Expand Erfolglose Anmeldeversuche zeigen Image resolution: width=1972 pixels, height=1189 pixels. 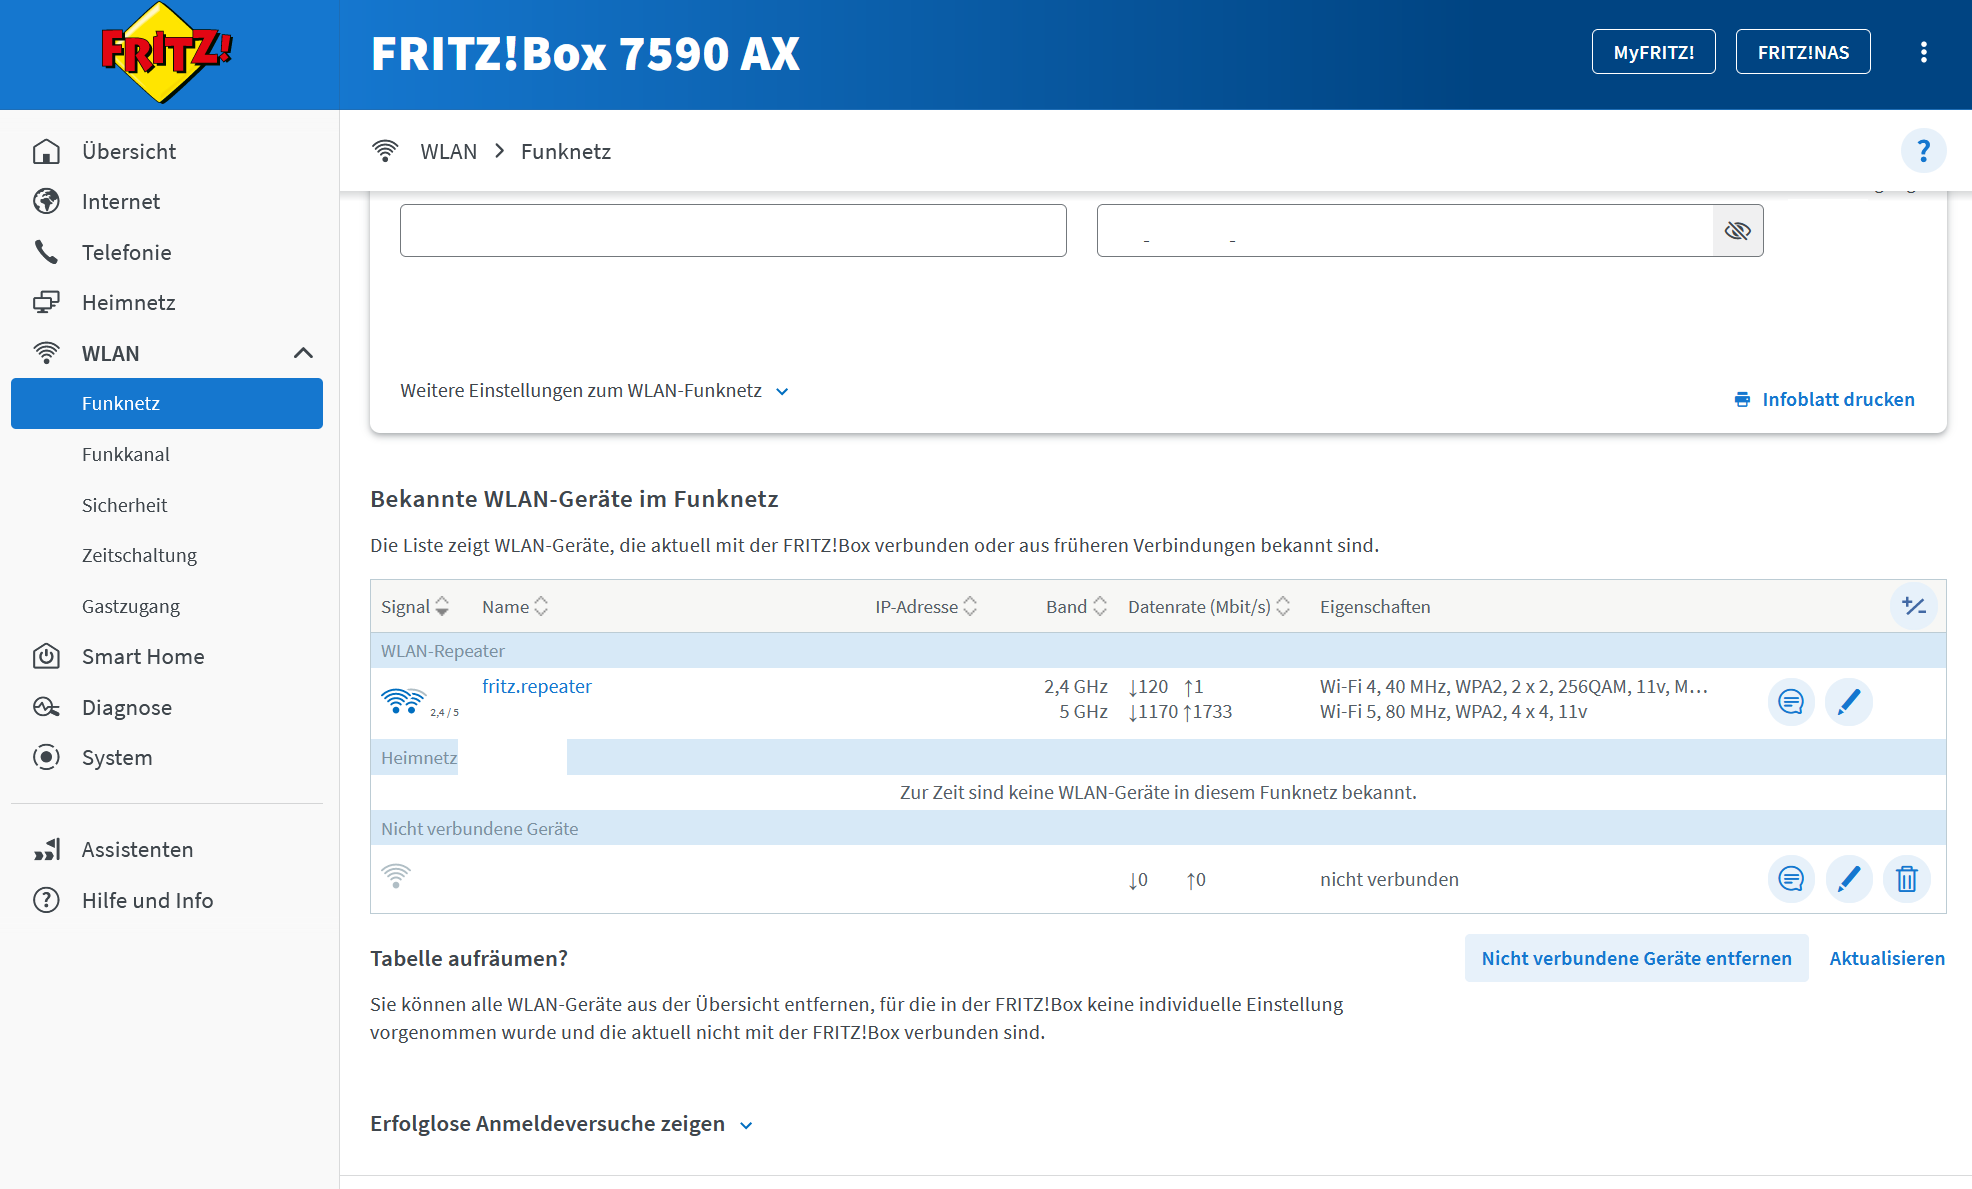tap(560, 1124)
